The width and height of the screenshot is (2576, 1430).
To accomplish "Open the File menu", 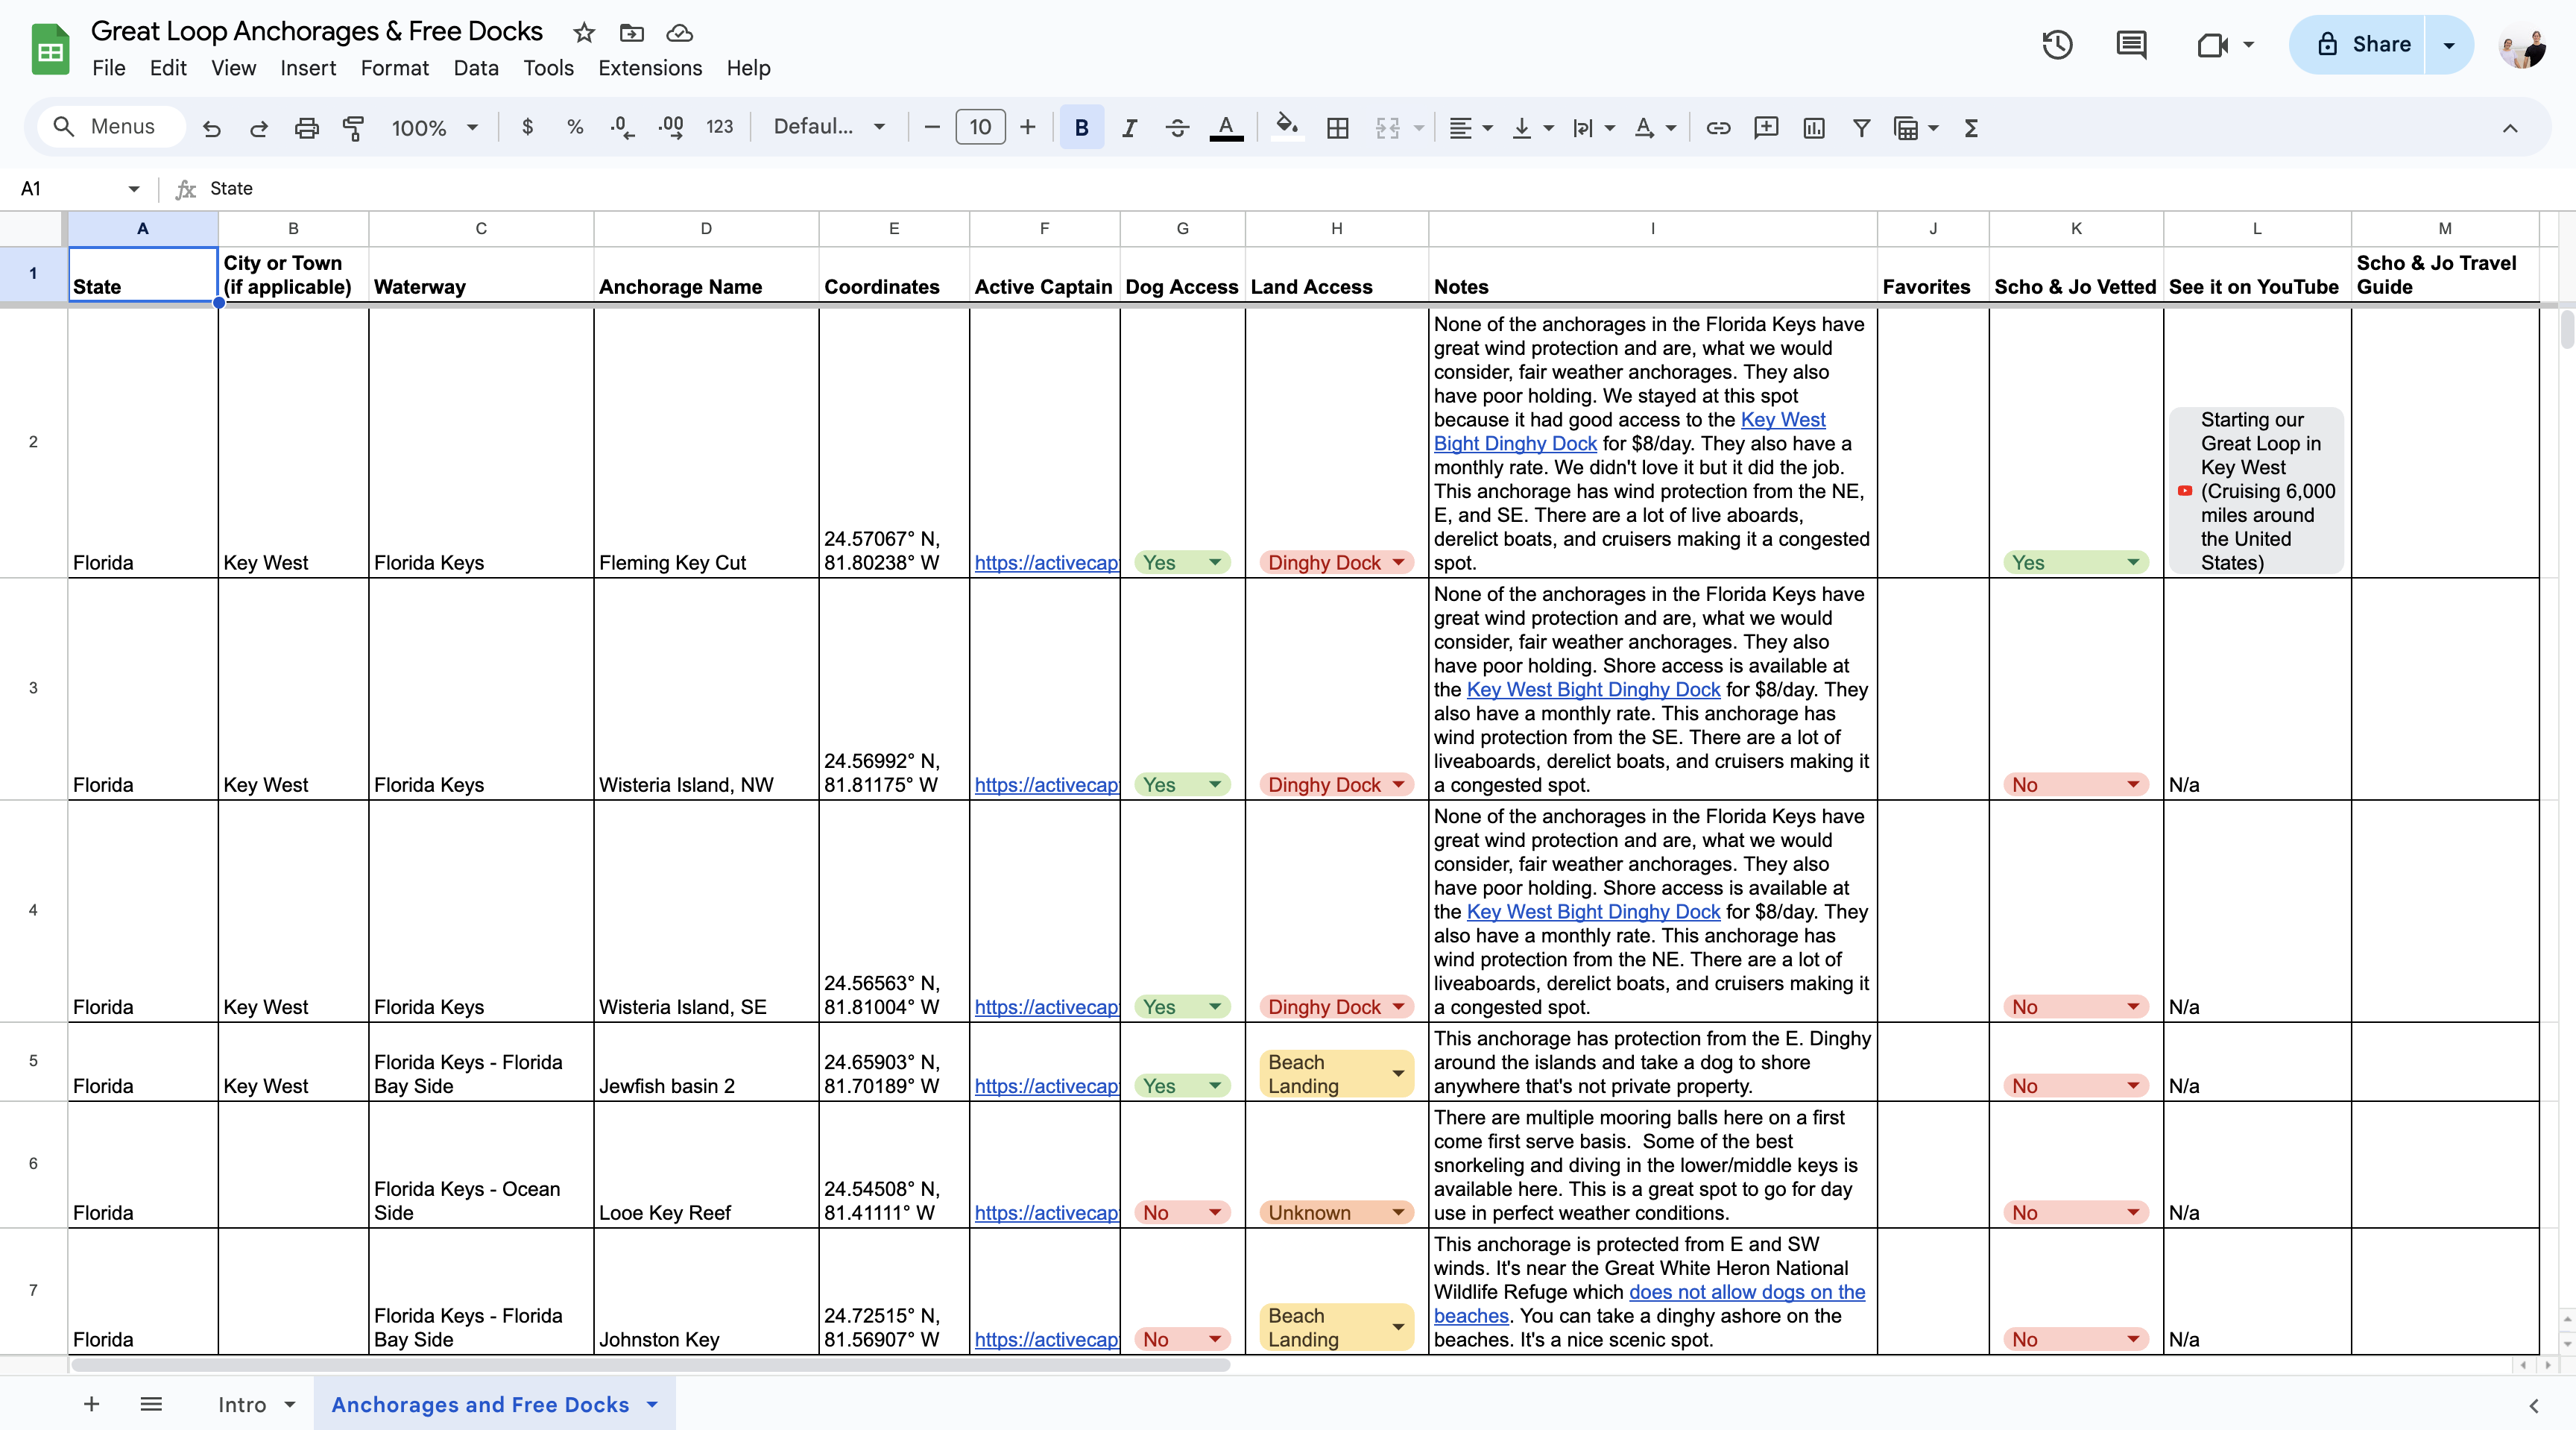I will pos(108,68).
